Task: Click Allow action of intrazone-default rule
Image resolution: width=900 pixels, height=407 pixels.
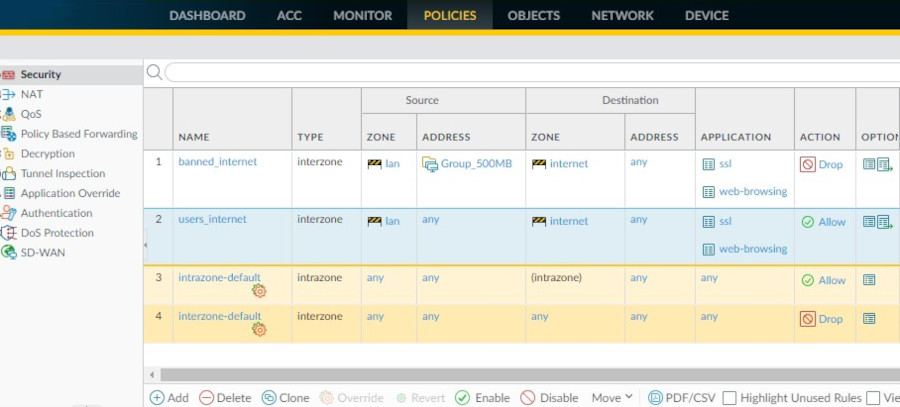Action: [823, 281]
